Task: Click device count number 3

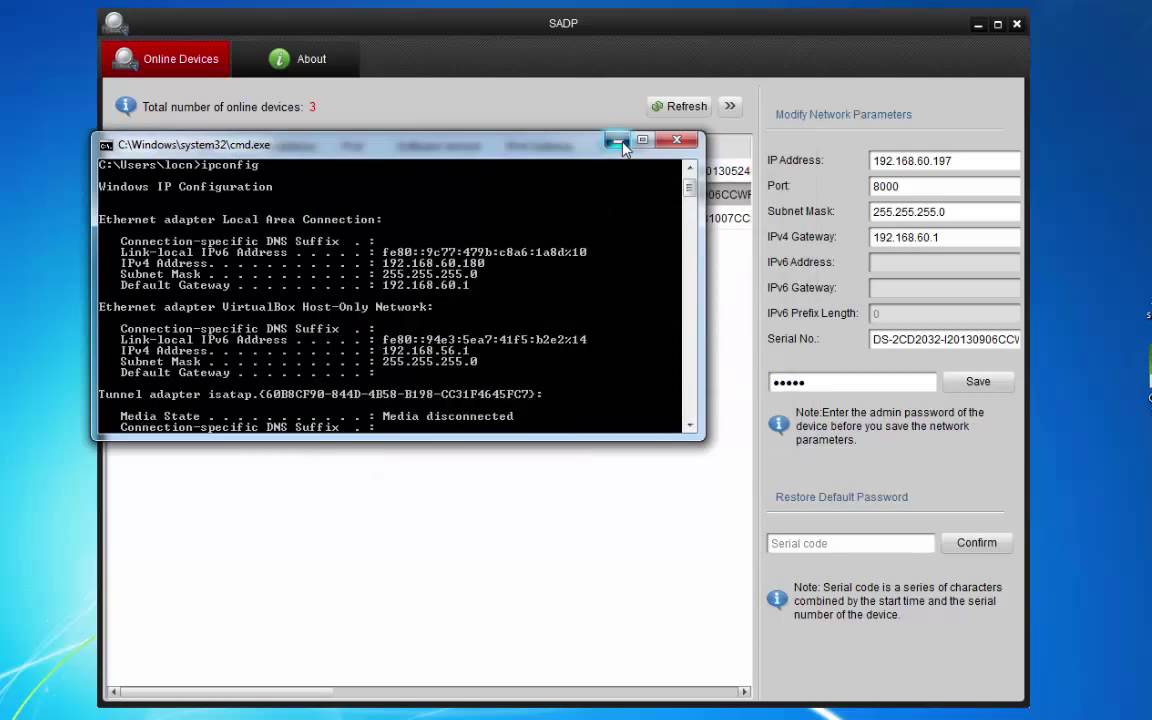Action: (x=312, y=107)
